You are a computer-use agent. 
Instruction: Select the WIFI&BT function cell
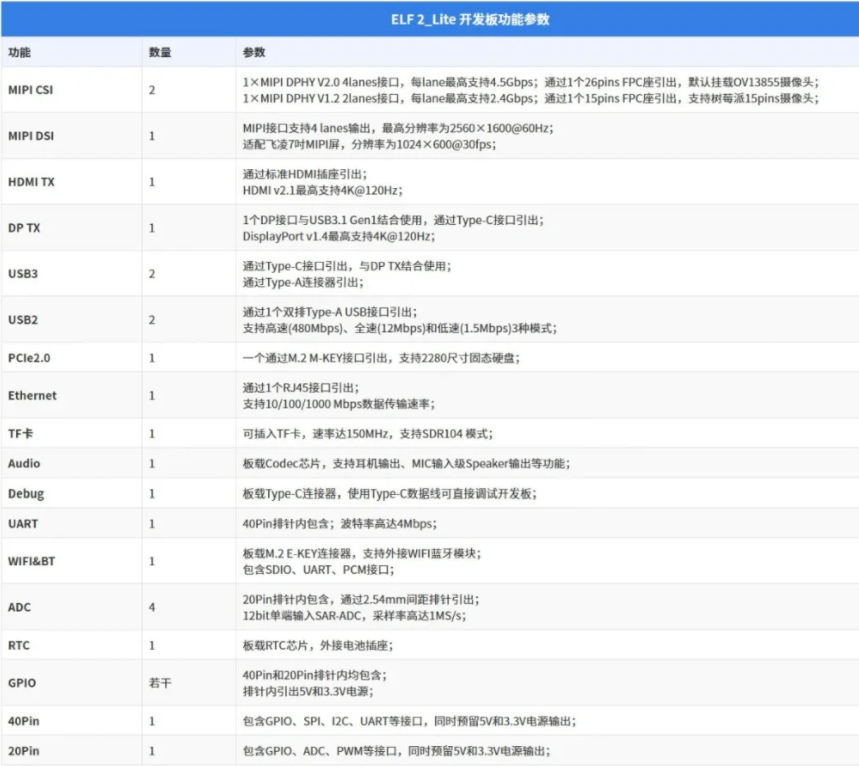point(32,561)
